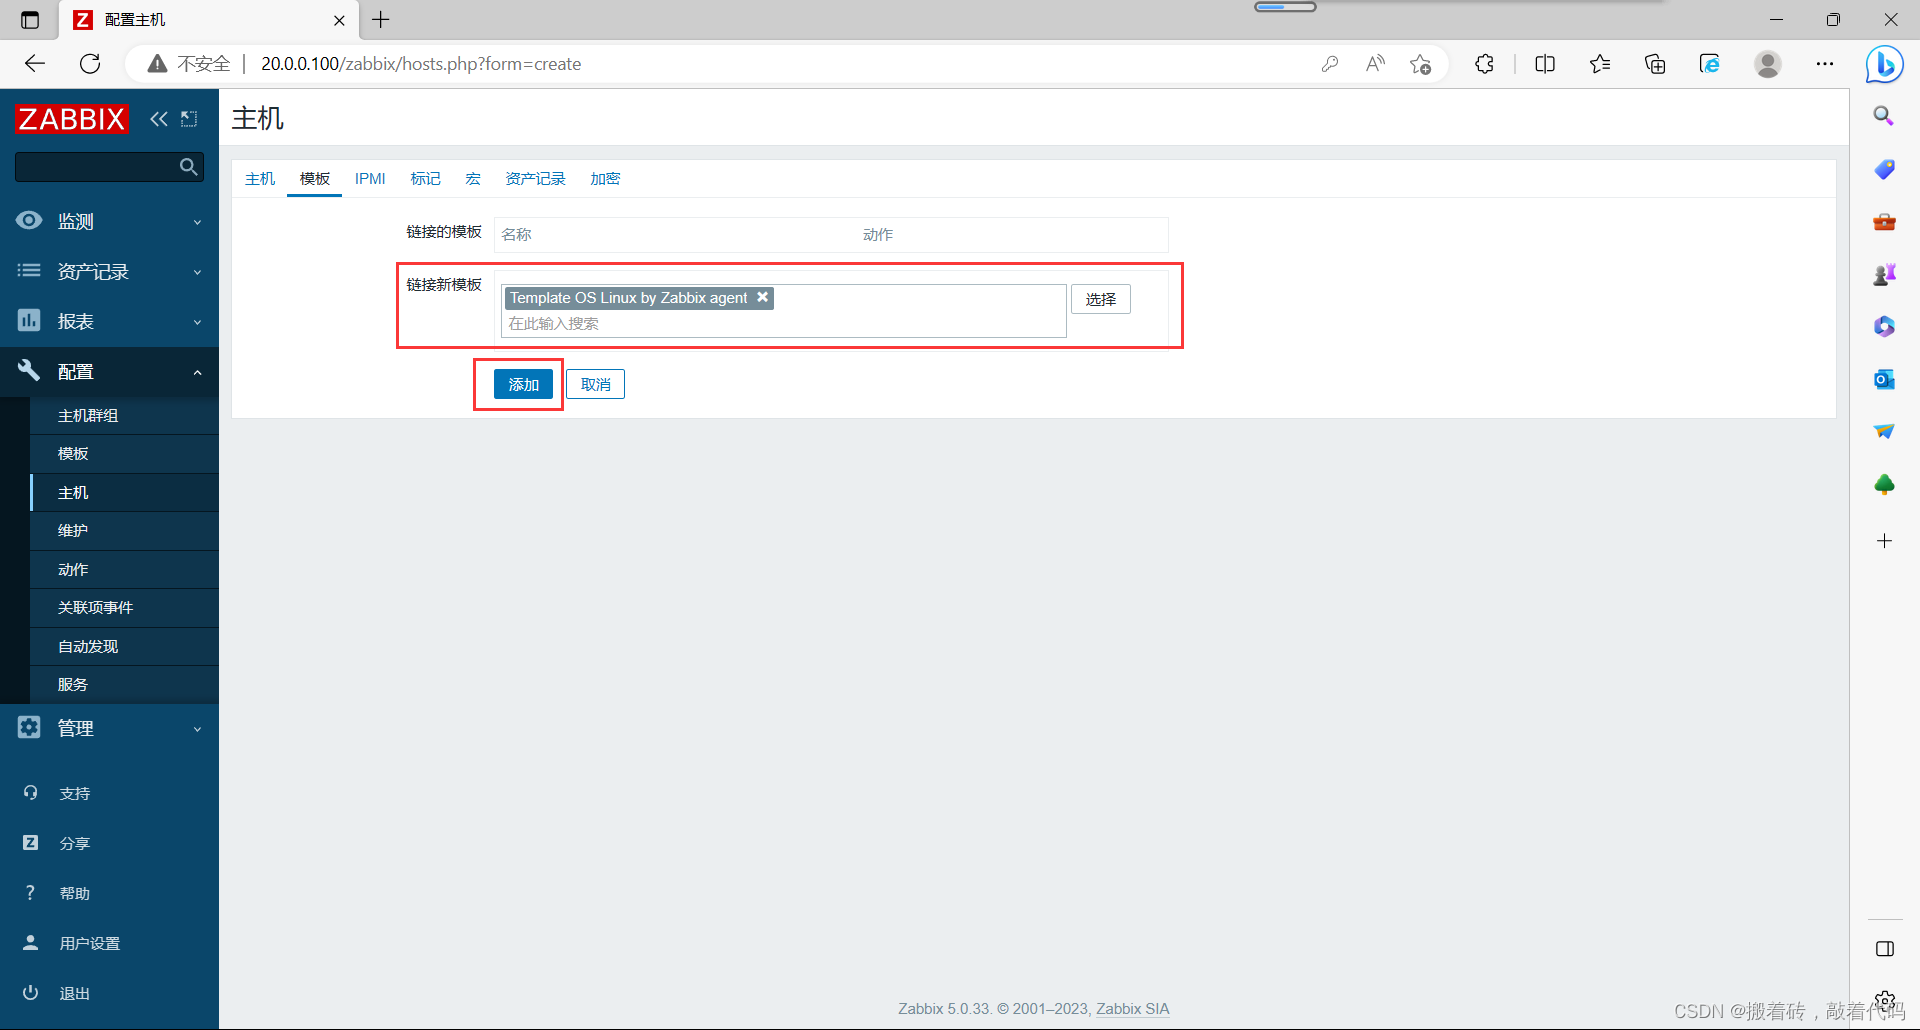
Task: Click the read aloud icon
Action: (1375, 64)
